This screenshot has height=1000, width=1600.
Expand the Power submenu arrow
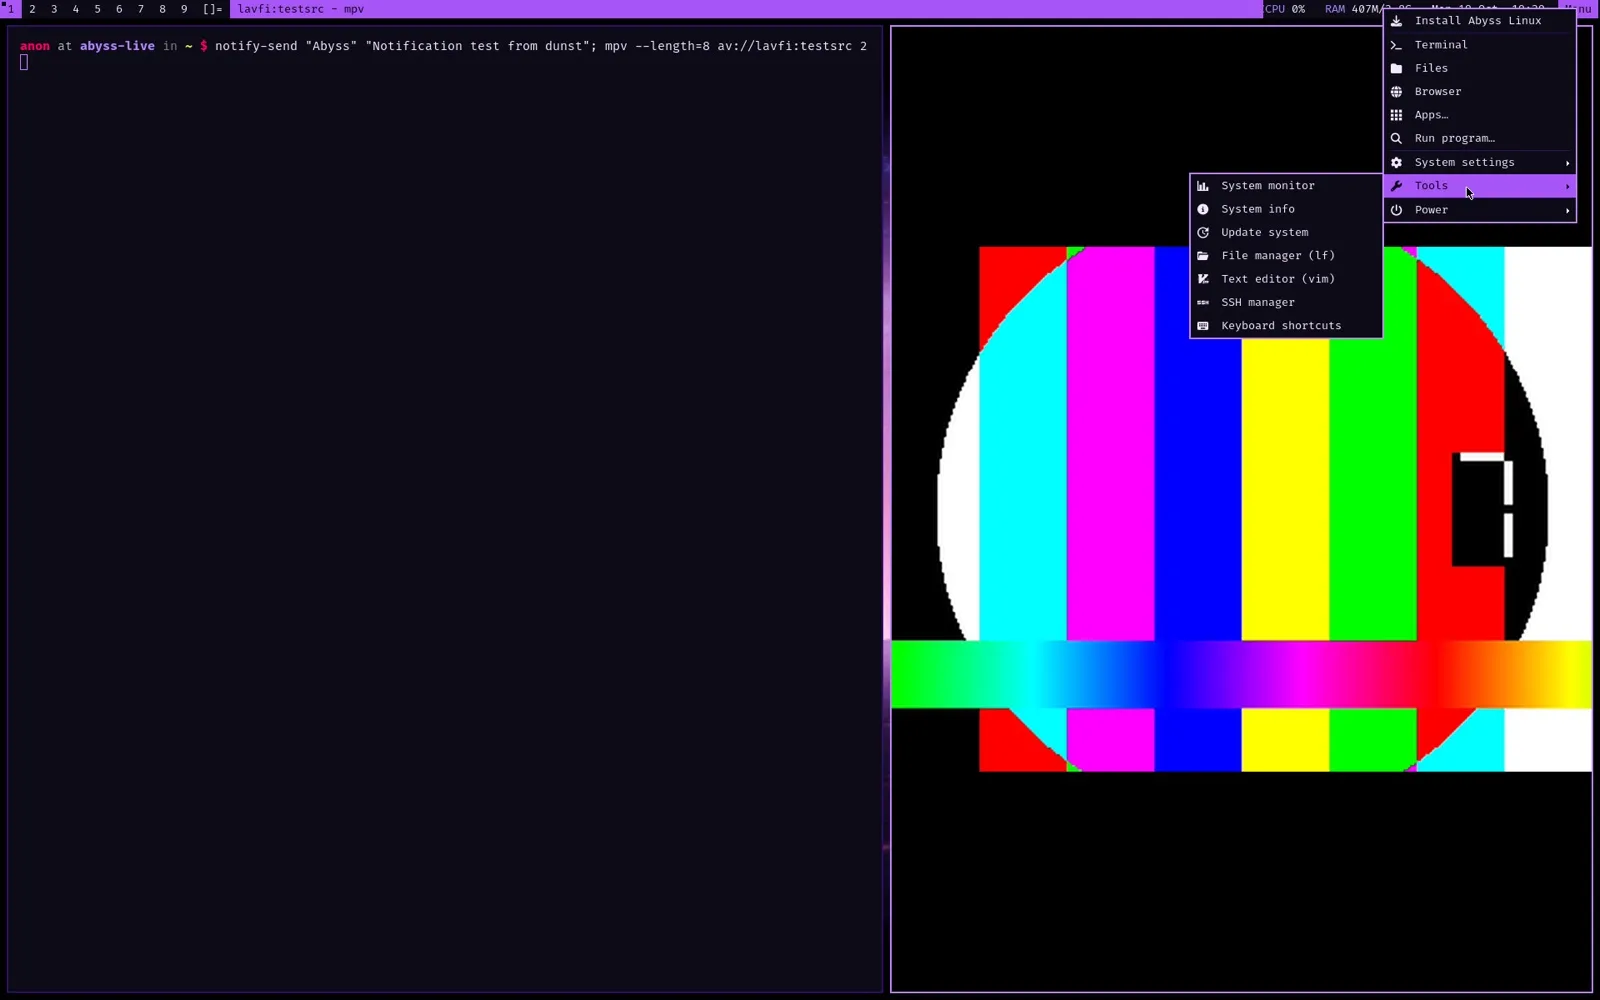point(1567,210)
